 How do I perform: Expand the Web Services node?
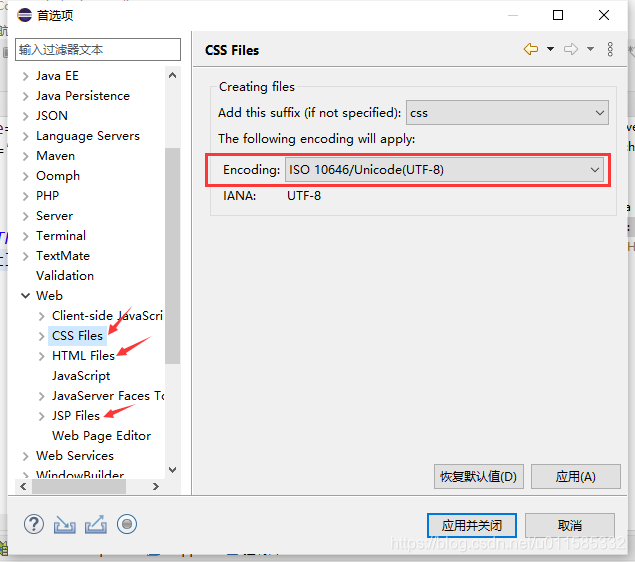point(26,456)
